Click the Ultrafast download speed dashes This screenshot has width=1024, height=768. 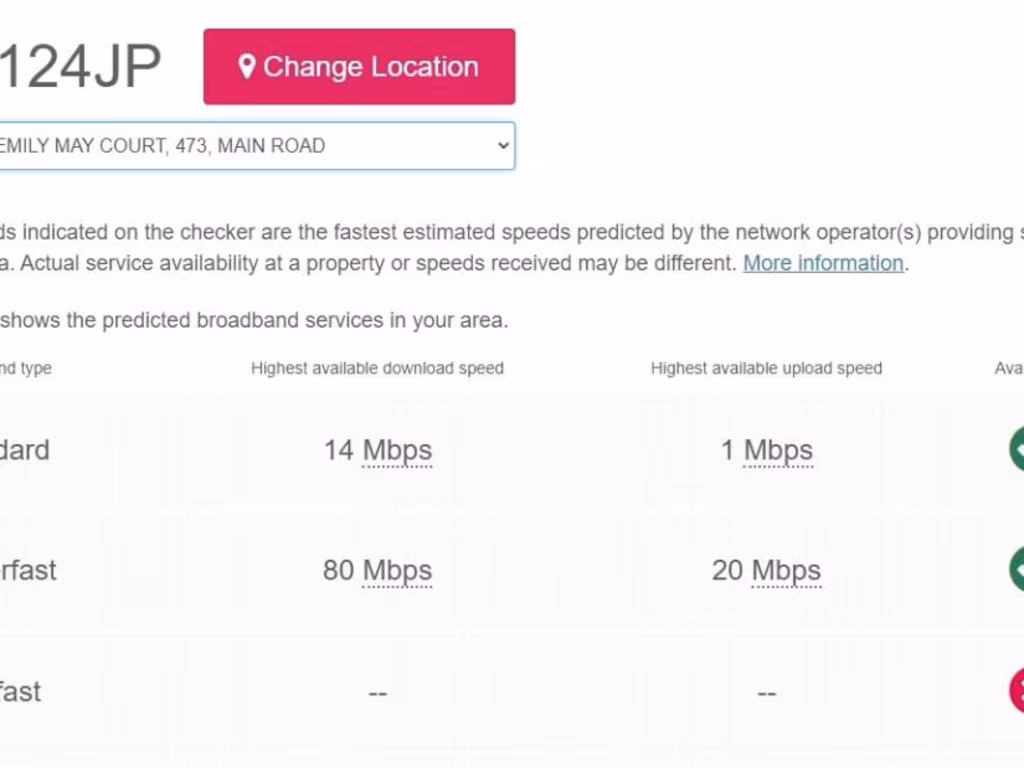377,692
